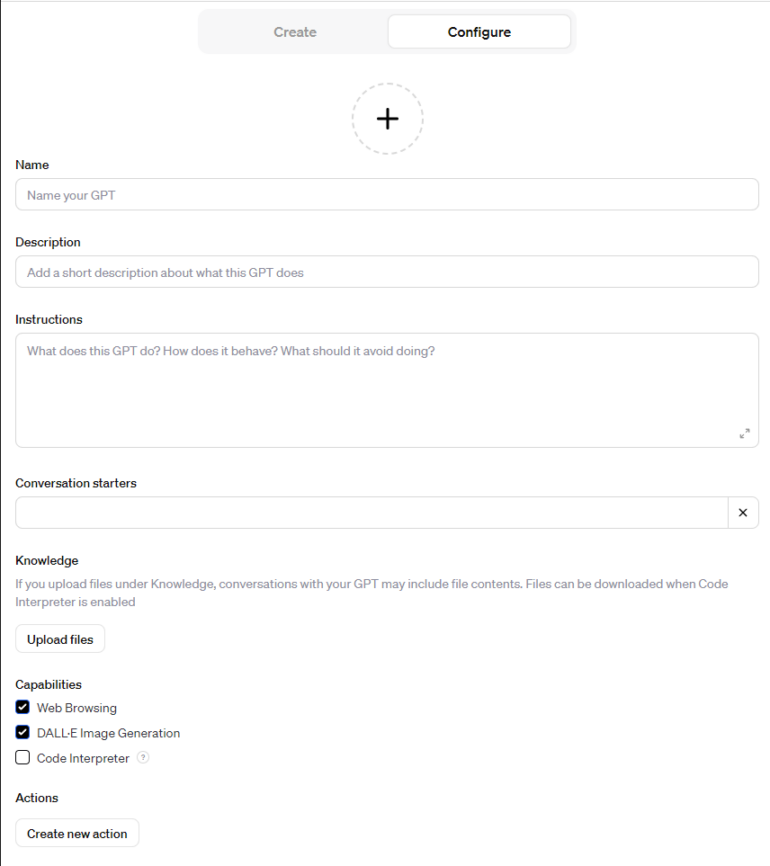
Task: Click the plus icon to upload a GPT profile image
Action: pyautogui.click(x=387, y=118)
